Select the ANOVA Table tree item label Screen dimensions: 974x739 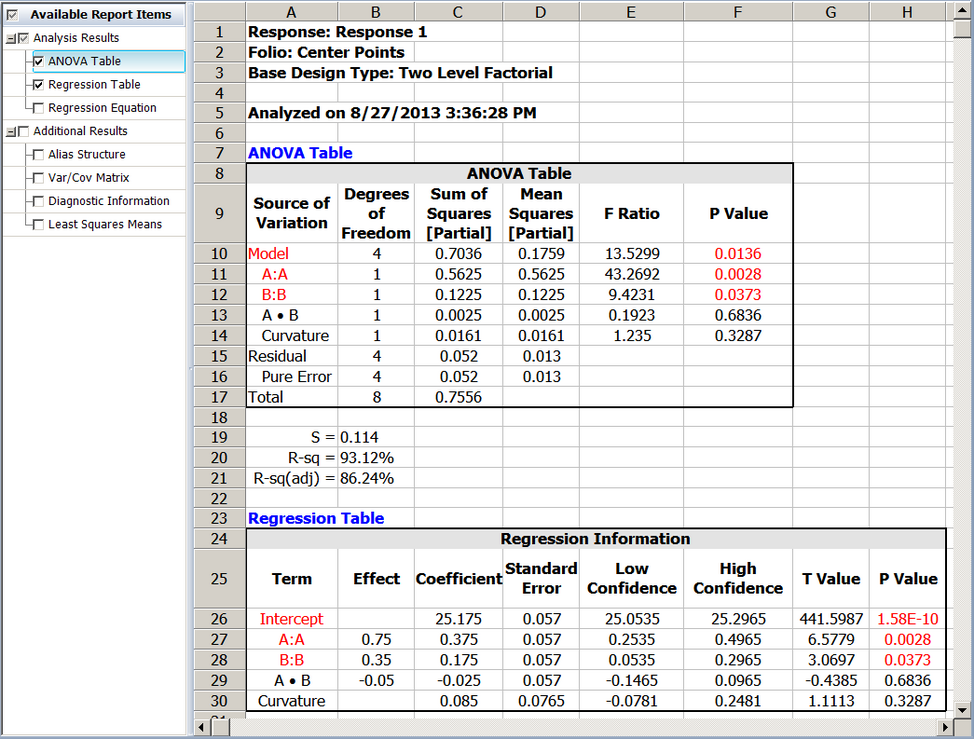tap(84, 61)
